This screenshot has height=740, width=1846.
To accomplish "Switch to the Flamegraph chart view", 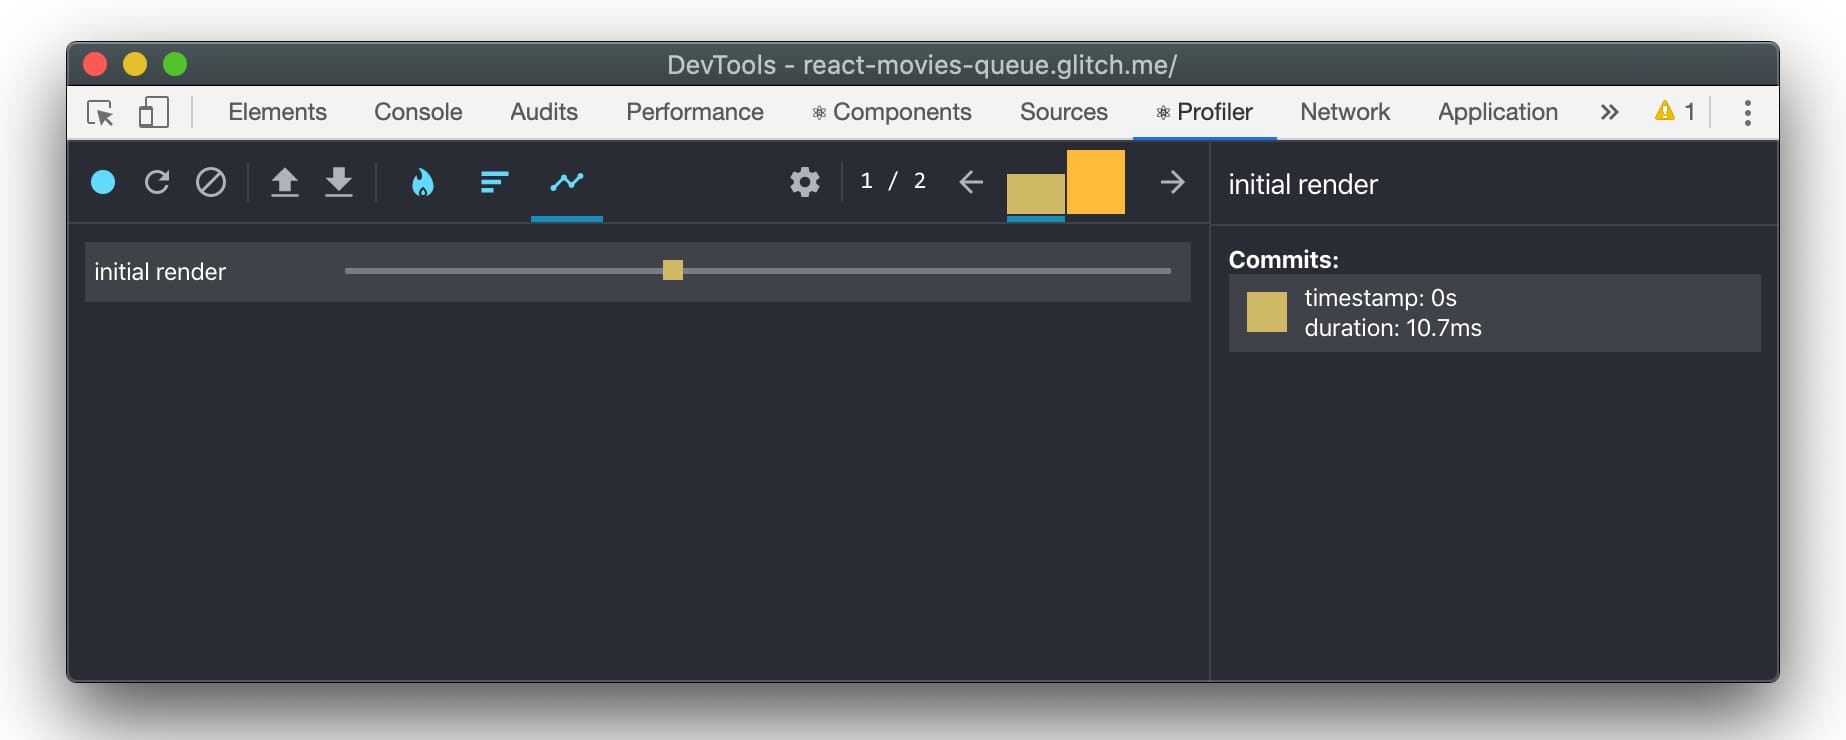I will 423,182.
